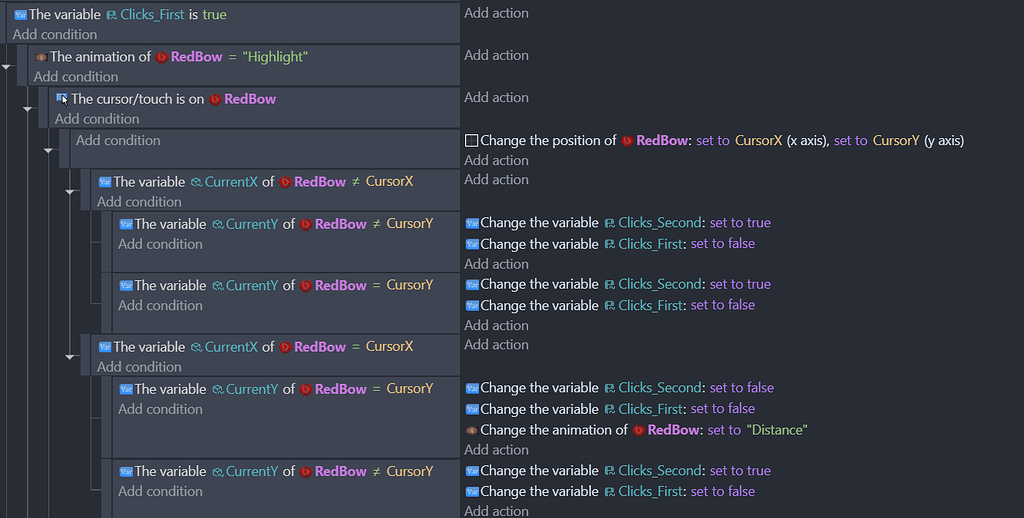Collapse the CurrentX = CursorX event arrow
This screenshot has width=1024, height=518.
click(70, 357)
